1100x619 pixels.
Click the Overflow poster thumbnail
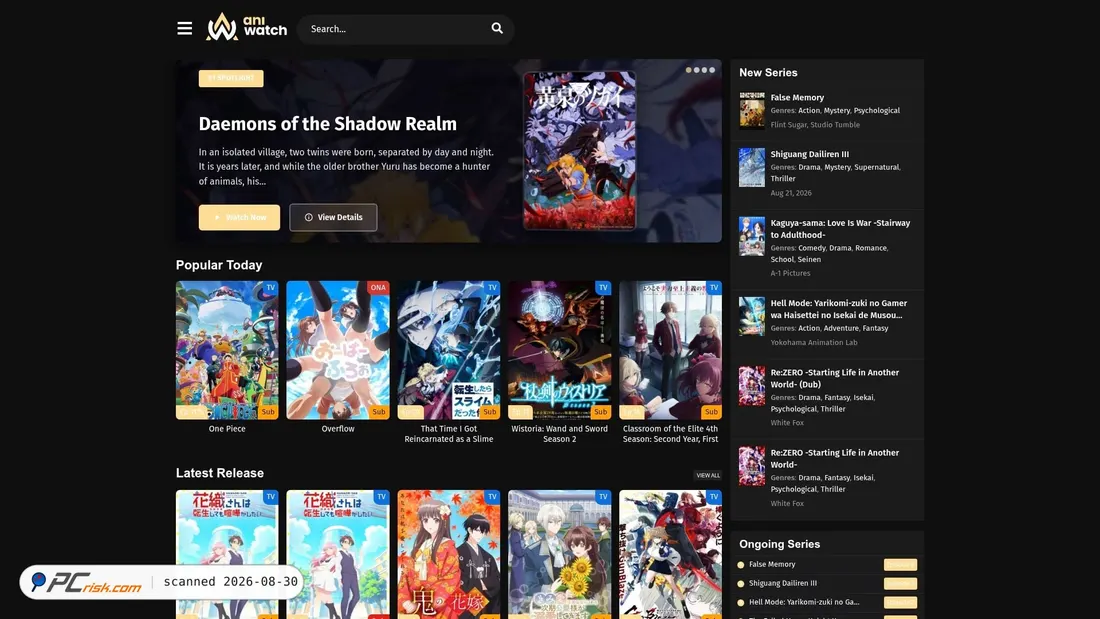[x=337, y=350]
